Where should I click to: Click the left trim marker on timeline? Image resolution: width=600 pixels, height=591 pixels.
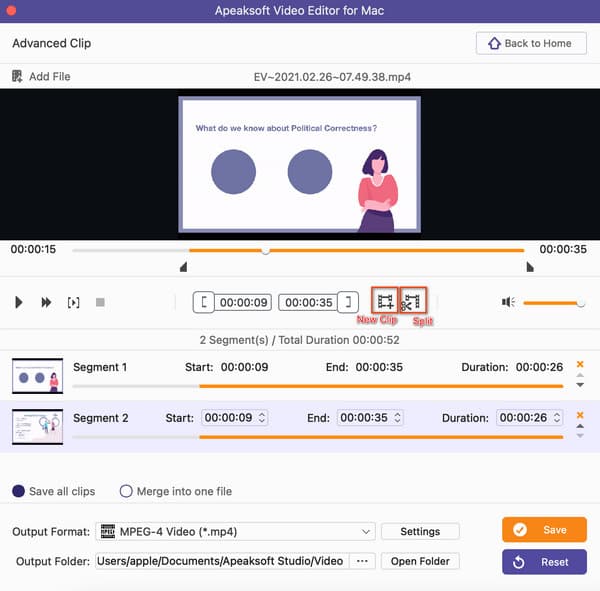pyautogui.click(x=184, y=267)
